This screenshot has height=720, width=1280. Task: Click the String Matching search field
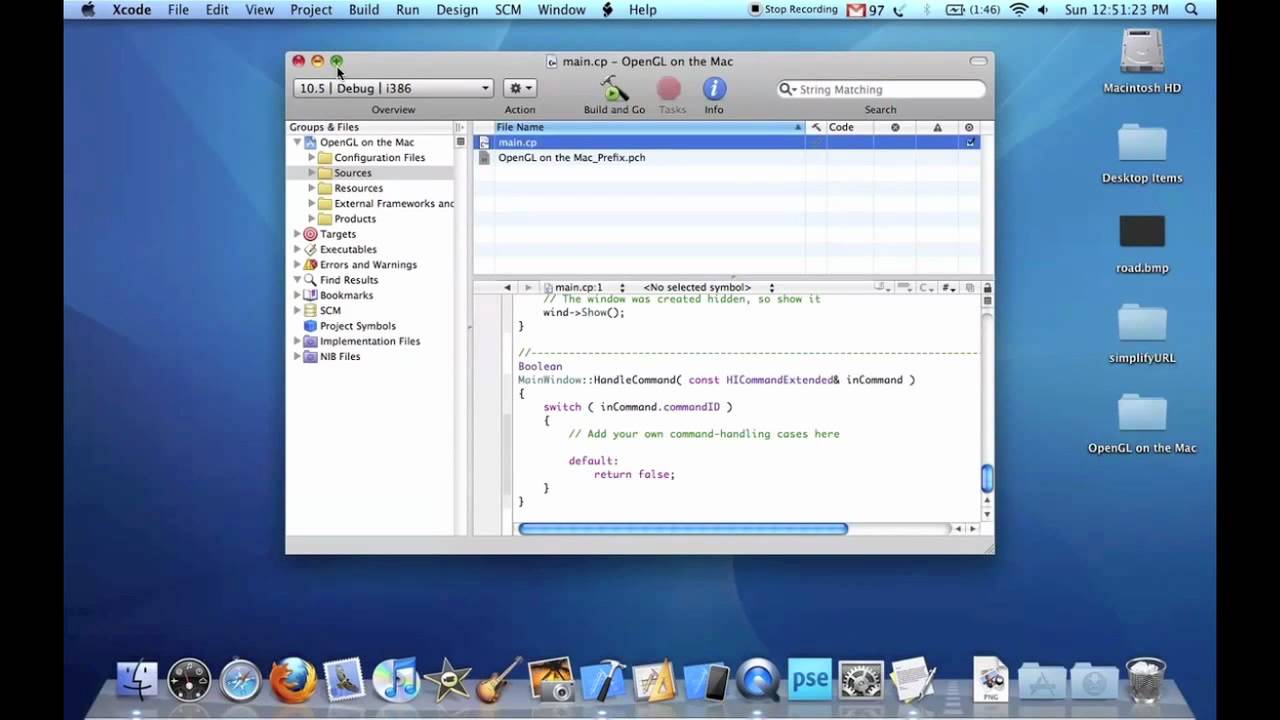coord(880,89)
